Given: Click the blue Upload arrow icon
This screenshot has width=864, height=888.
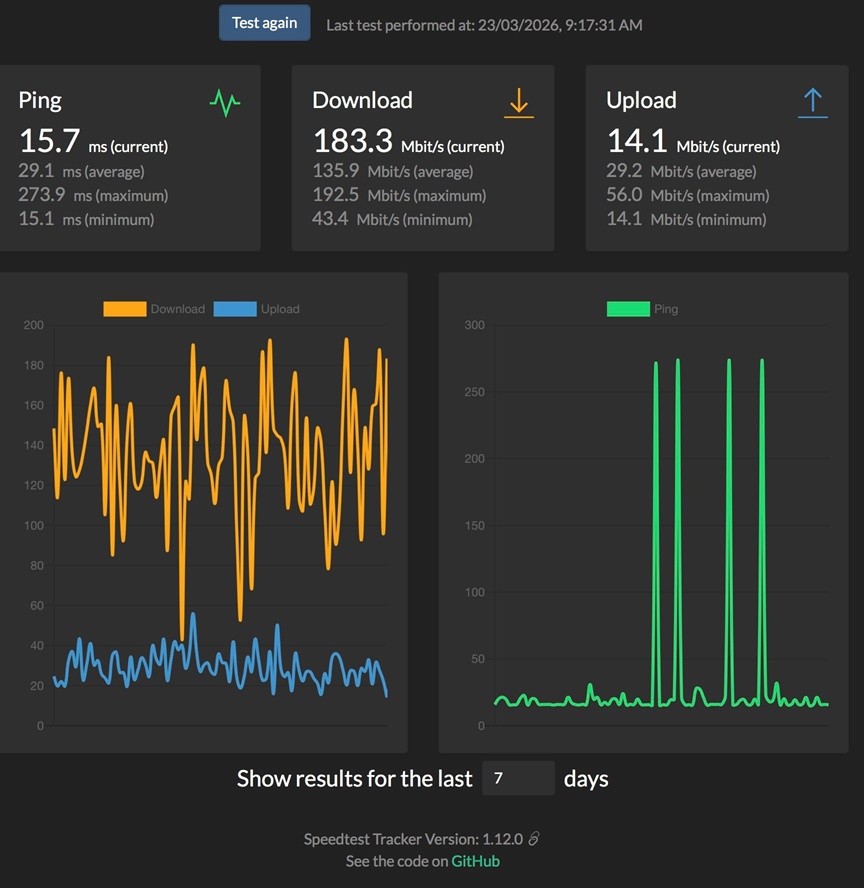Looking at the screenshot, I should 812,102.
